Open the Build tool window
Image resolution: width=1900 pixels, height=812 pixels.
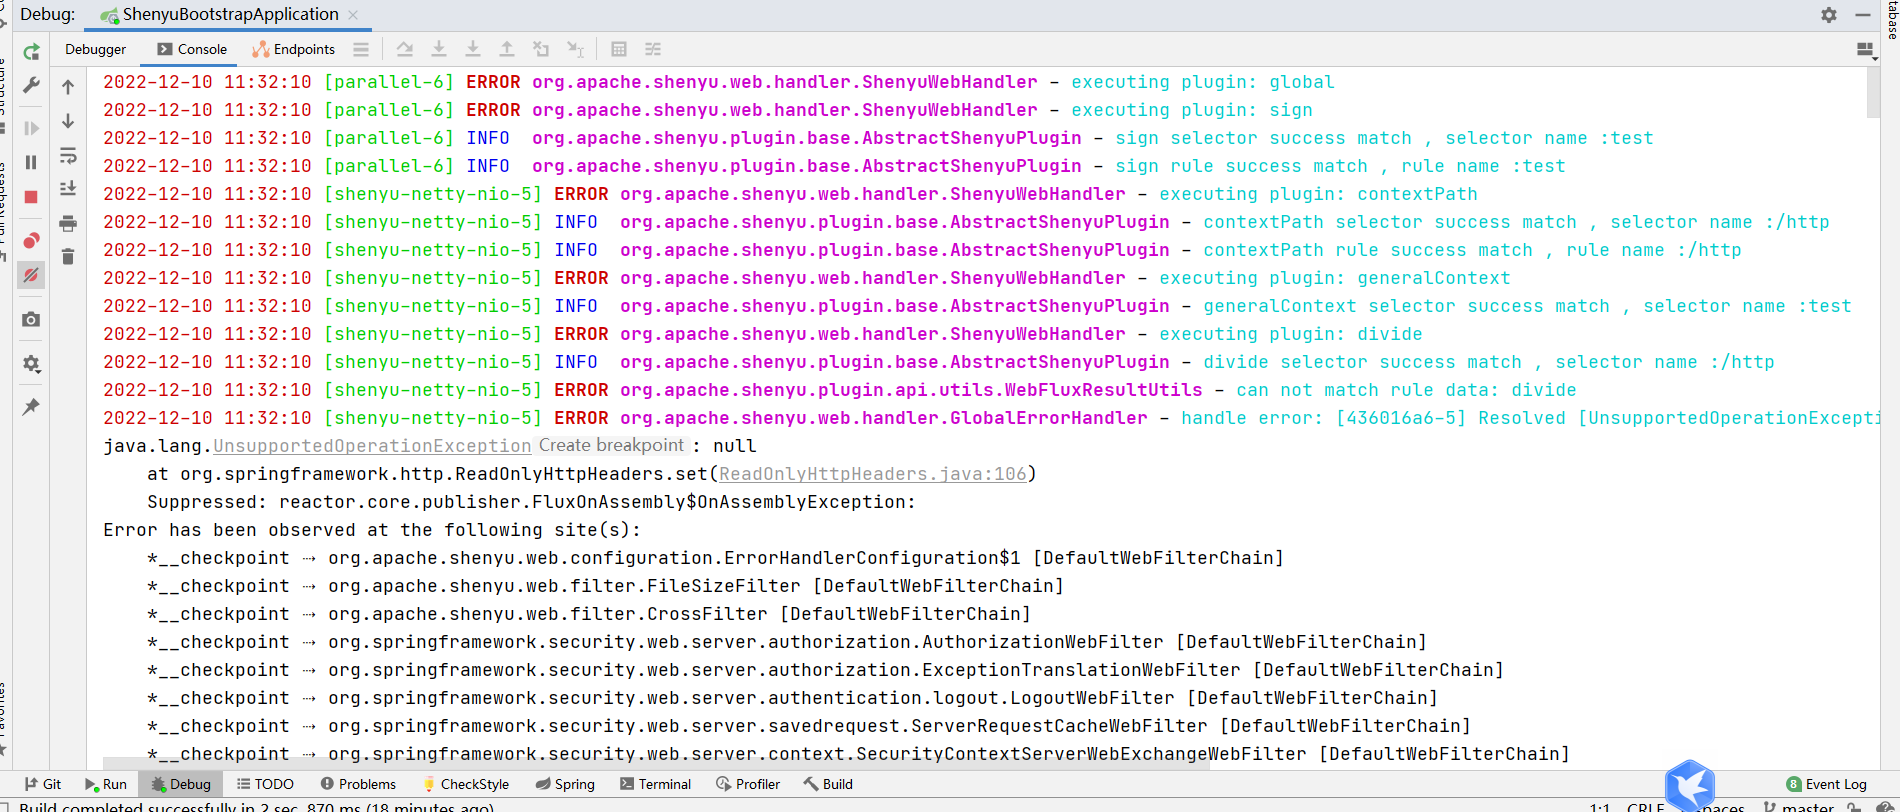[828, 784]
